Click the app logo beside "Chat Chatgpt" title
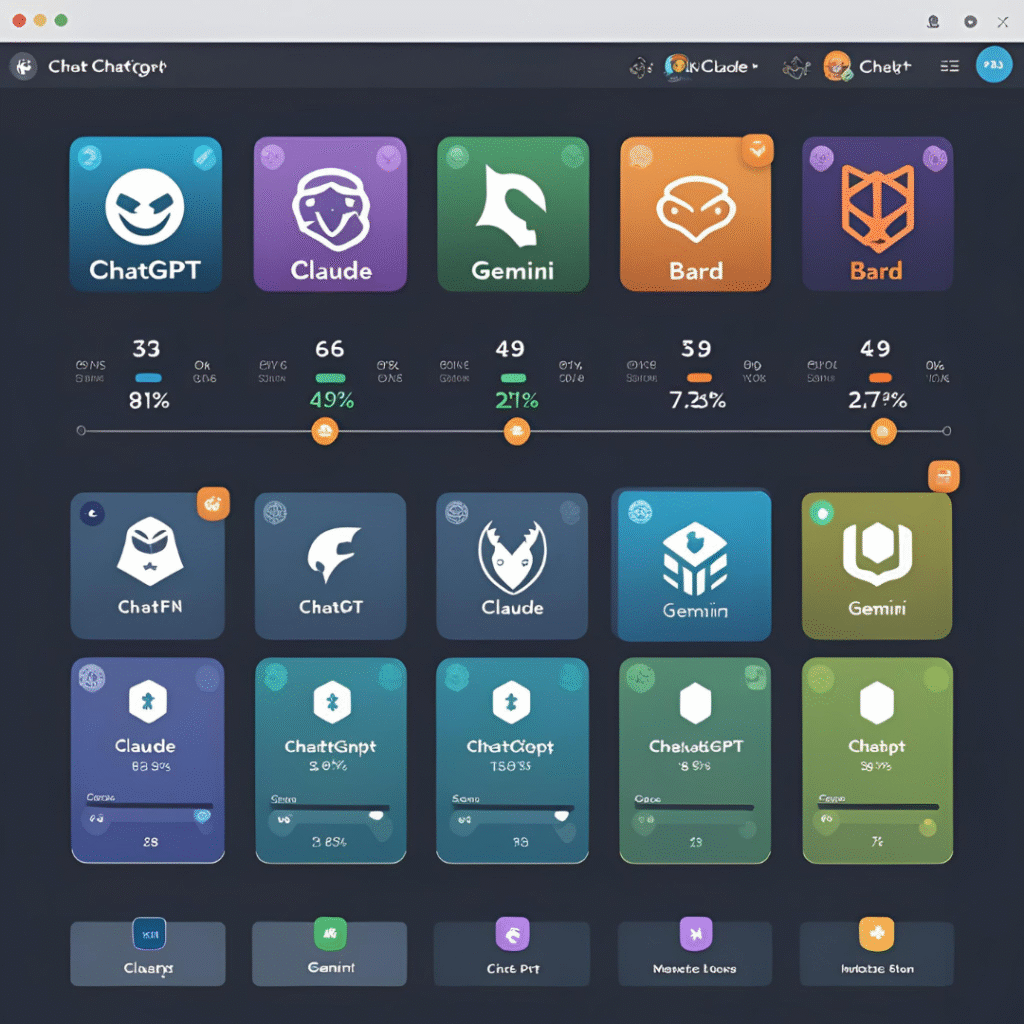The image size is (1024, 1024). click(x=24, y=66)
